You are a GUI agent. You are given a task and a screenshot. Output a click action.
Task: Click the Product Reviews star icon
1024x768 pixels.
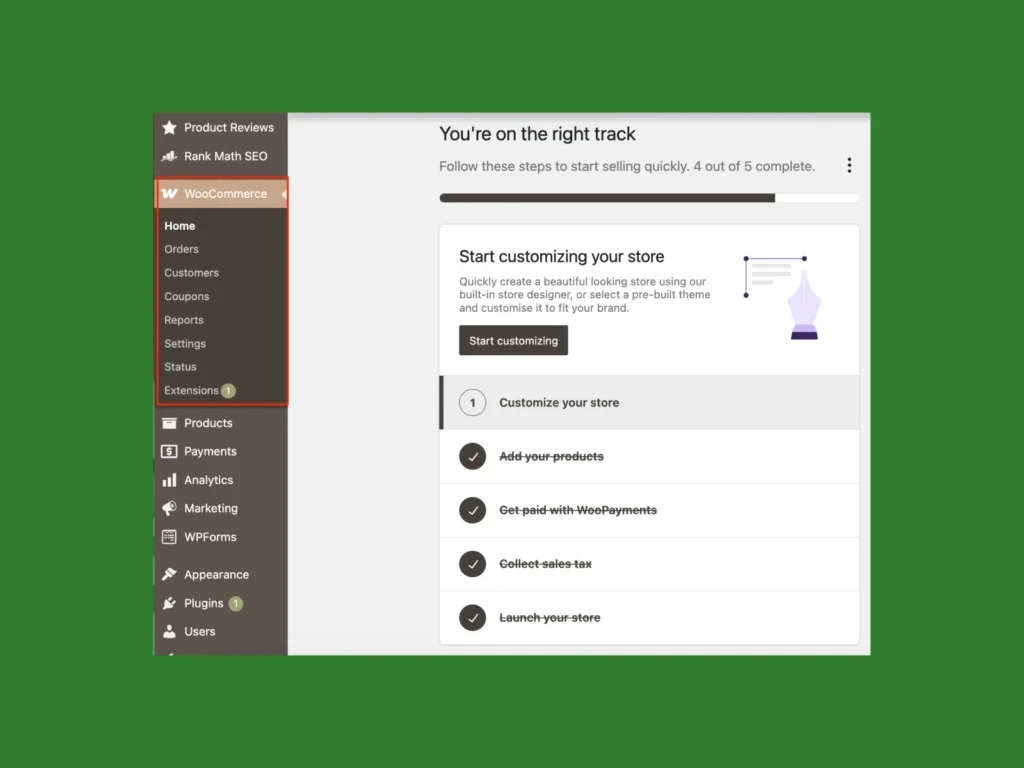pyautogui.click(x=169, y=127)
